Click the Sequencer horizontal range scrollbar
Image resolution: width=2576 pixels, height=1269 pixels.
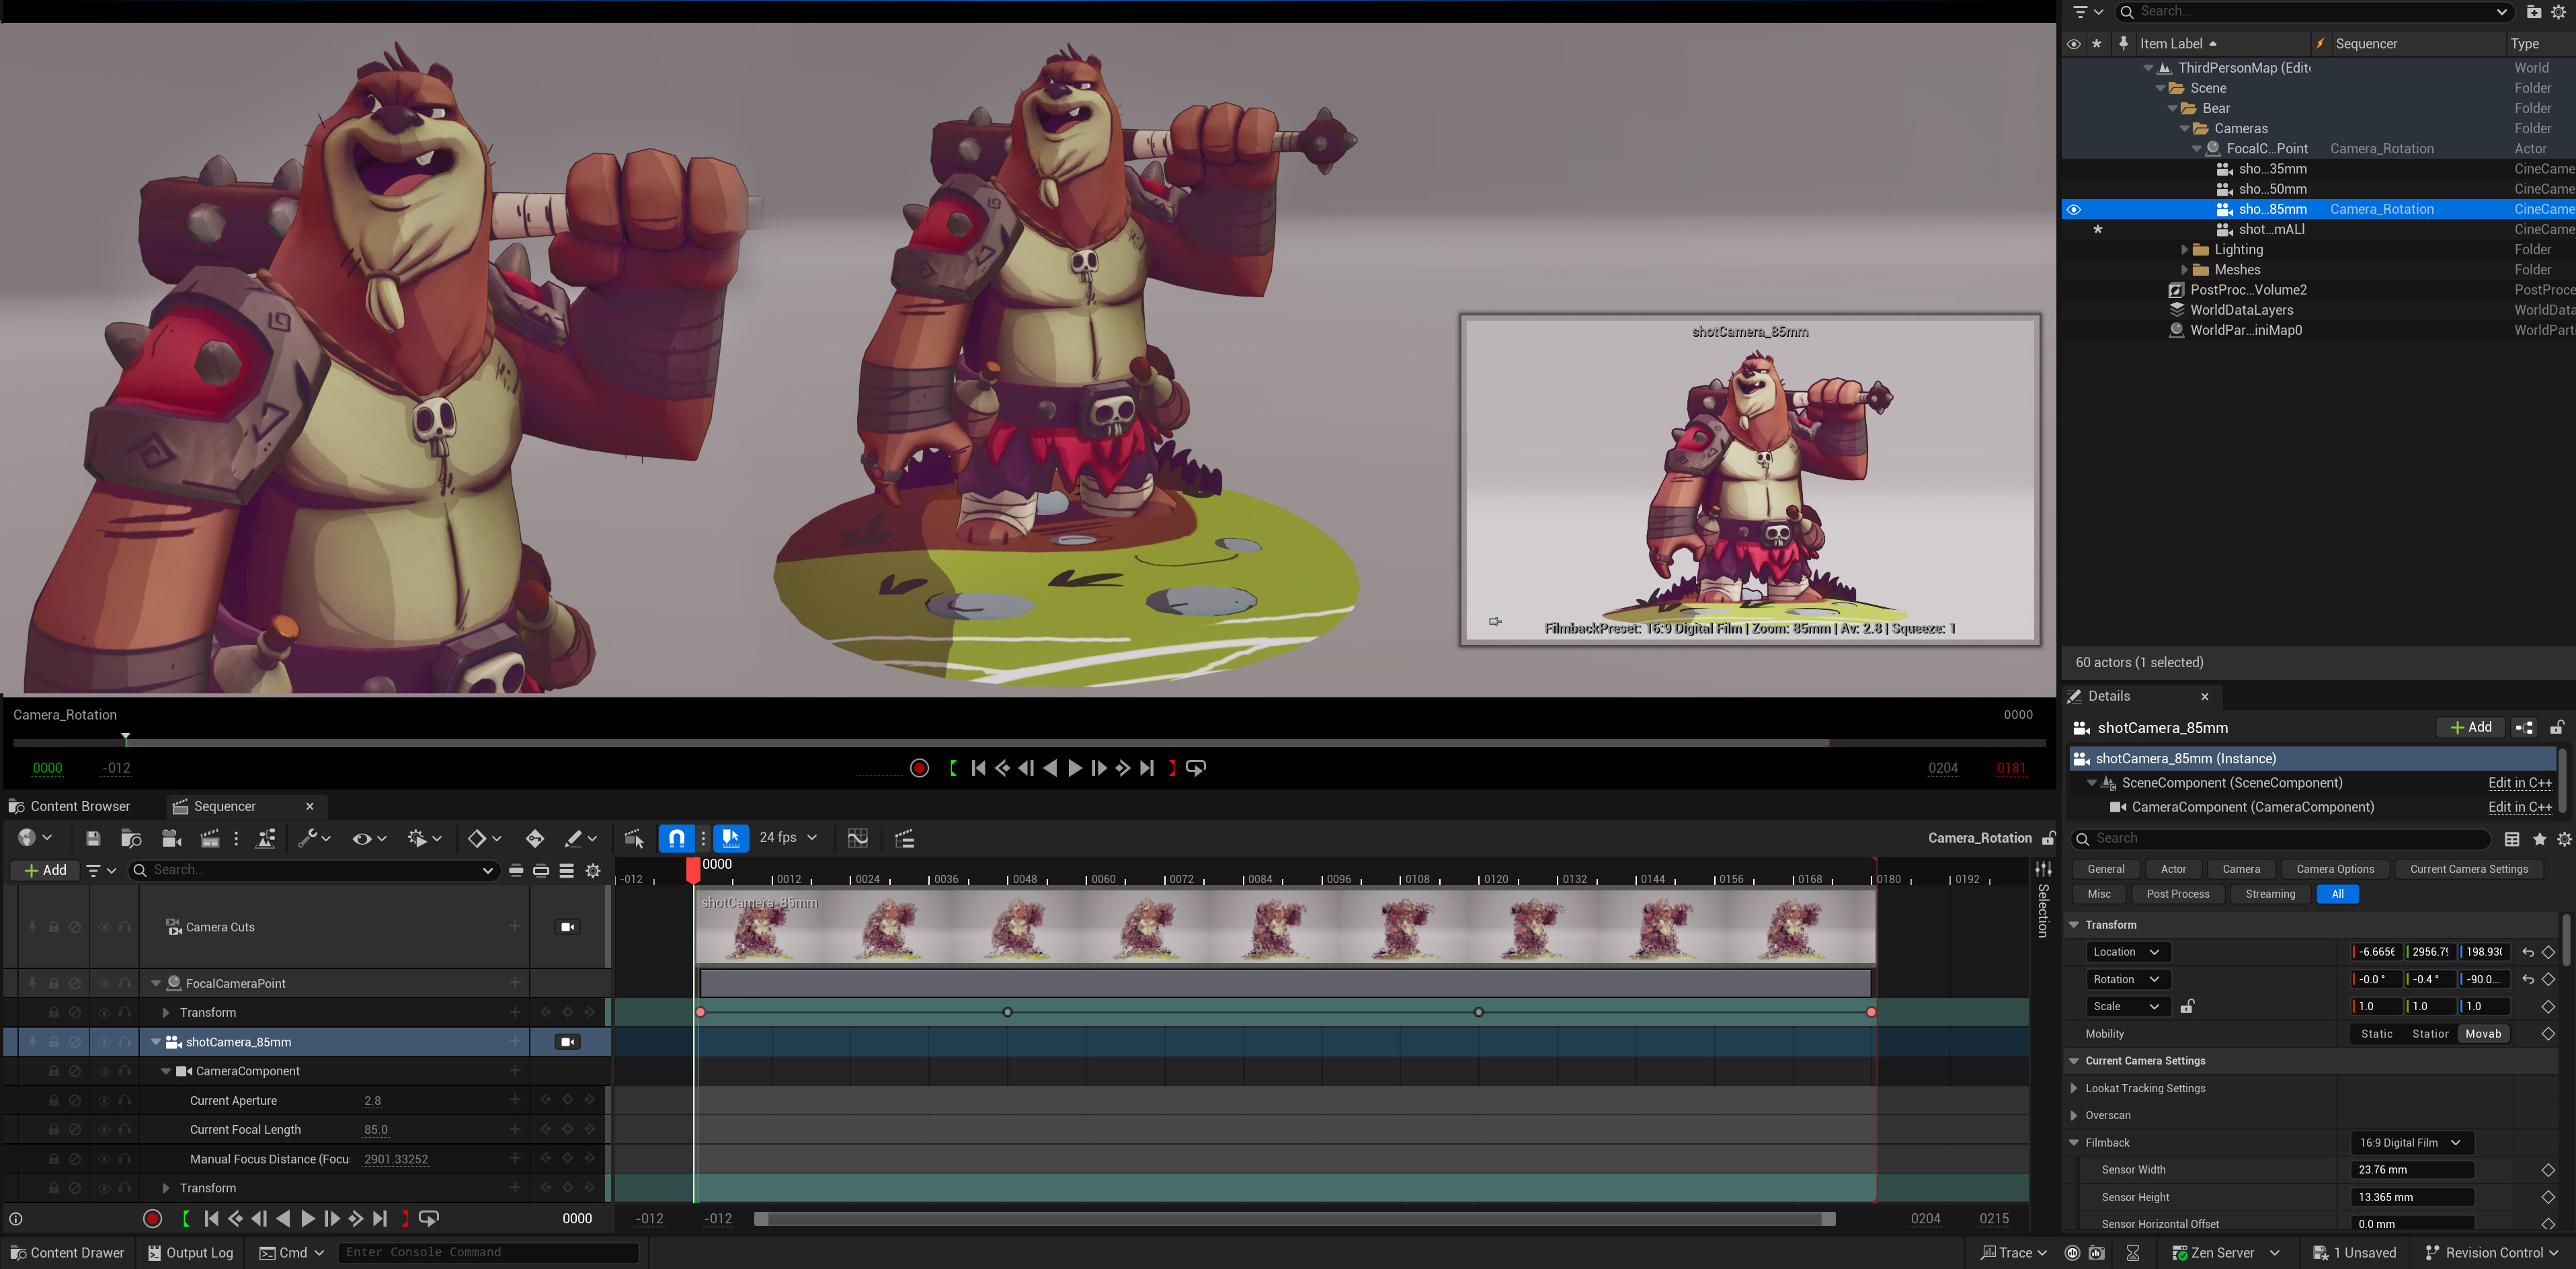(1294, 1219)
